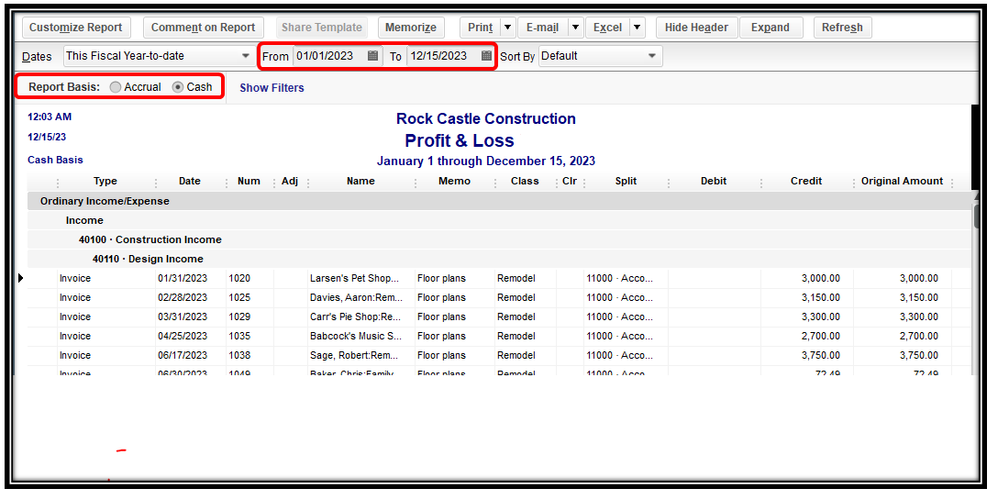This screenshot has height=500, width=998.
Task: Click invoice number 1020
Action: tap(240, 278)
